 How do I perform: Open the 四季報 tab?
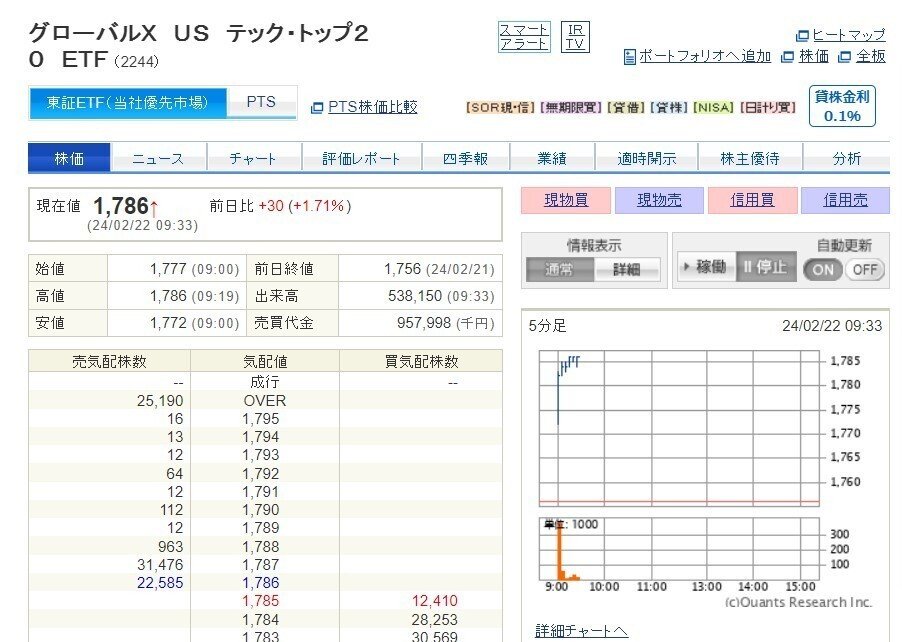[x=465, y=158]
